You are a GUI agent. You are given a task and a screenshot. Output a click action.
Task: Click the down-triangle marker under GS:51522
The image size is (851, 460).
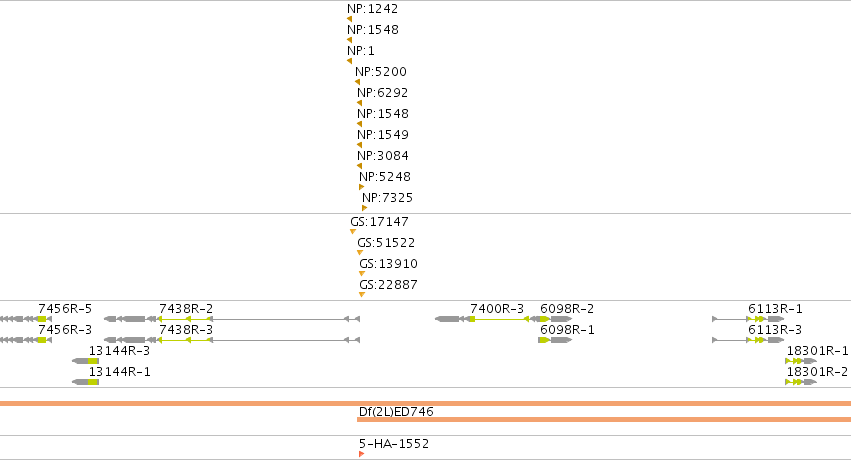360,253
